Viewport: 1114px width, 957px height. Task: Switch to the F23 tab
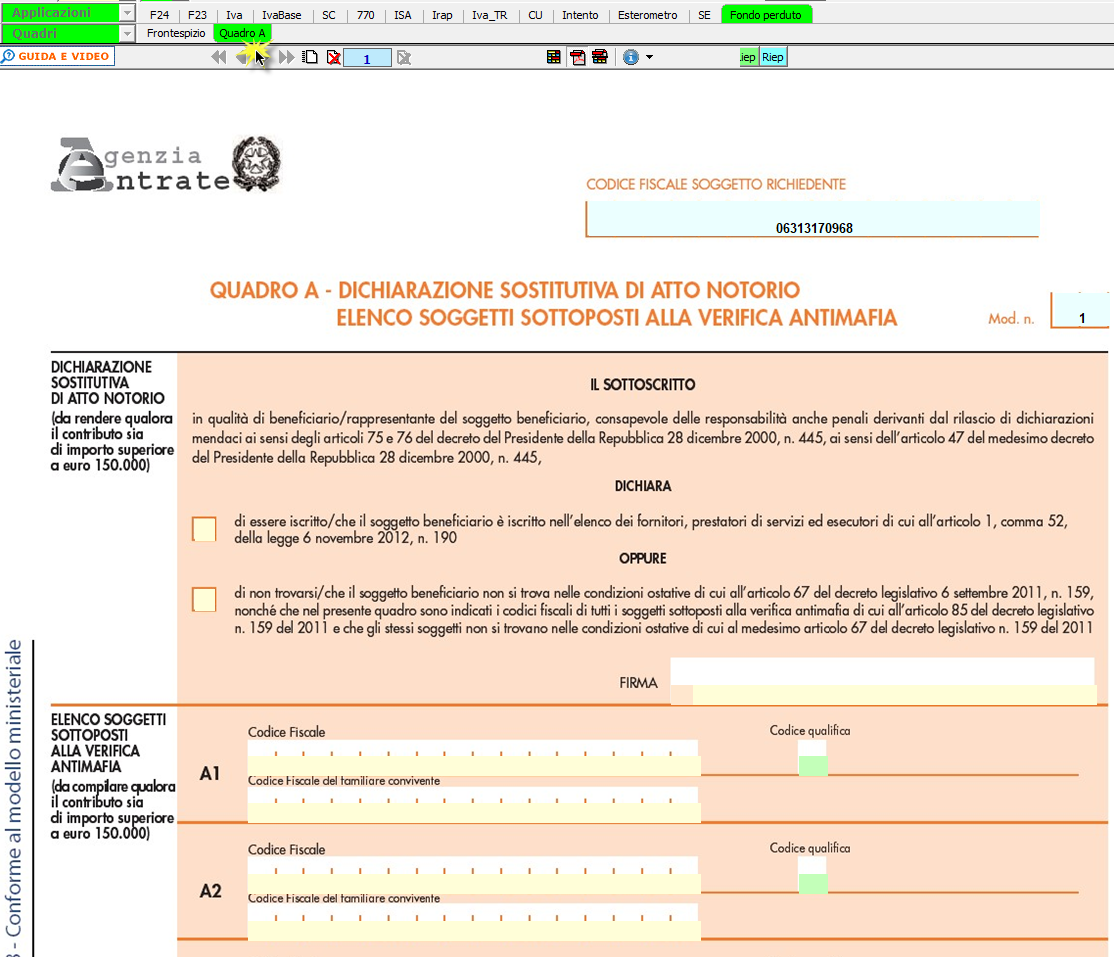click(198, 15)
